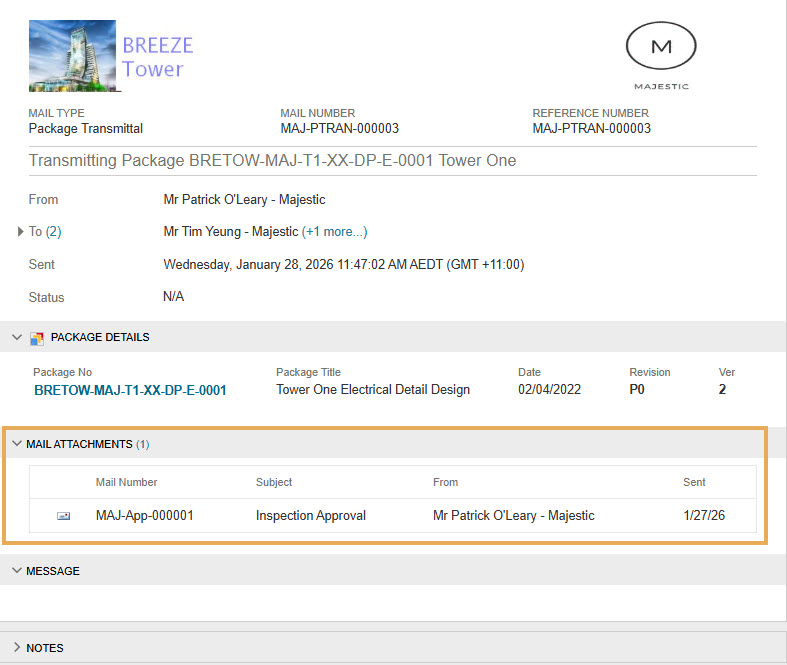Click the Package Details section icon
787x665 pixels.
(37, 338)
